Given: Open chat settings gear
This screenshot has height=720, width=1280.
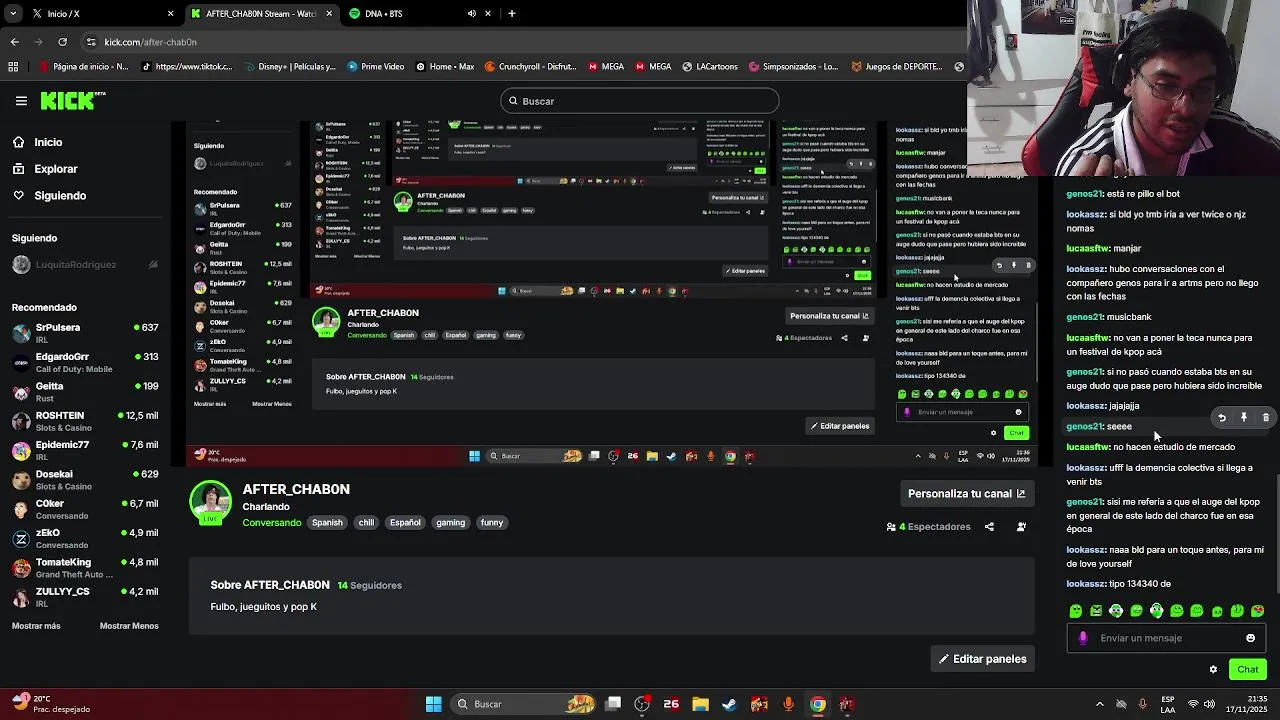Looking at the screenshot, I should (1213, 670).
